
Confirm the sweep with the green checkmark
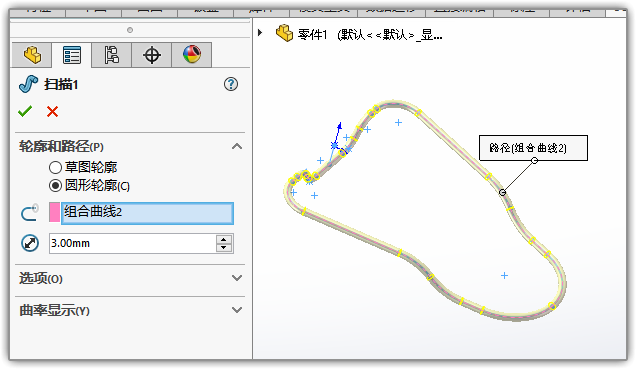pyautogui.click(x=25, y=111)
